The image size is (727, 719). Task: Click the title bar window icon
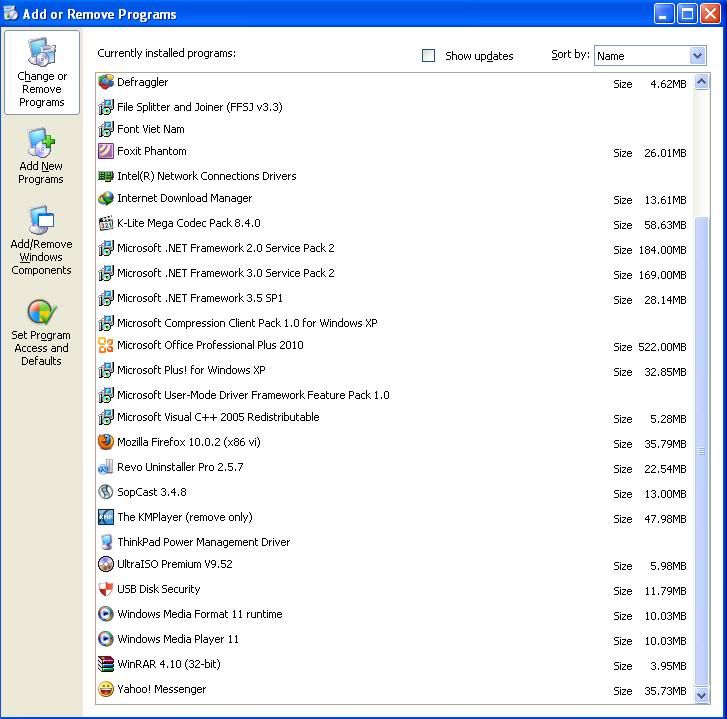(x=10, y=13)
